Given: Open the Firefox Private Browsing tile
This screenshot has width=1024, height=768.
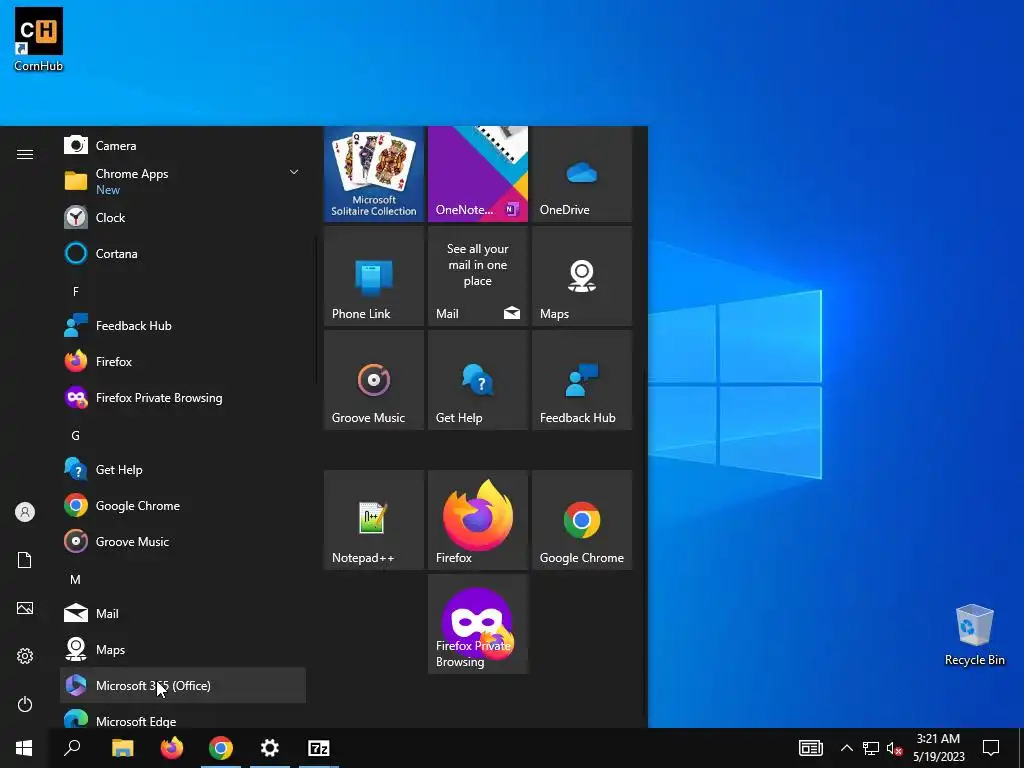Looking at the screenshot, I should point(477,624).
